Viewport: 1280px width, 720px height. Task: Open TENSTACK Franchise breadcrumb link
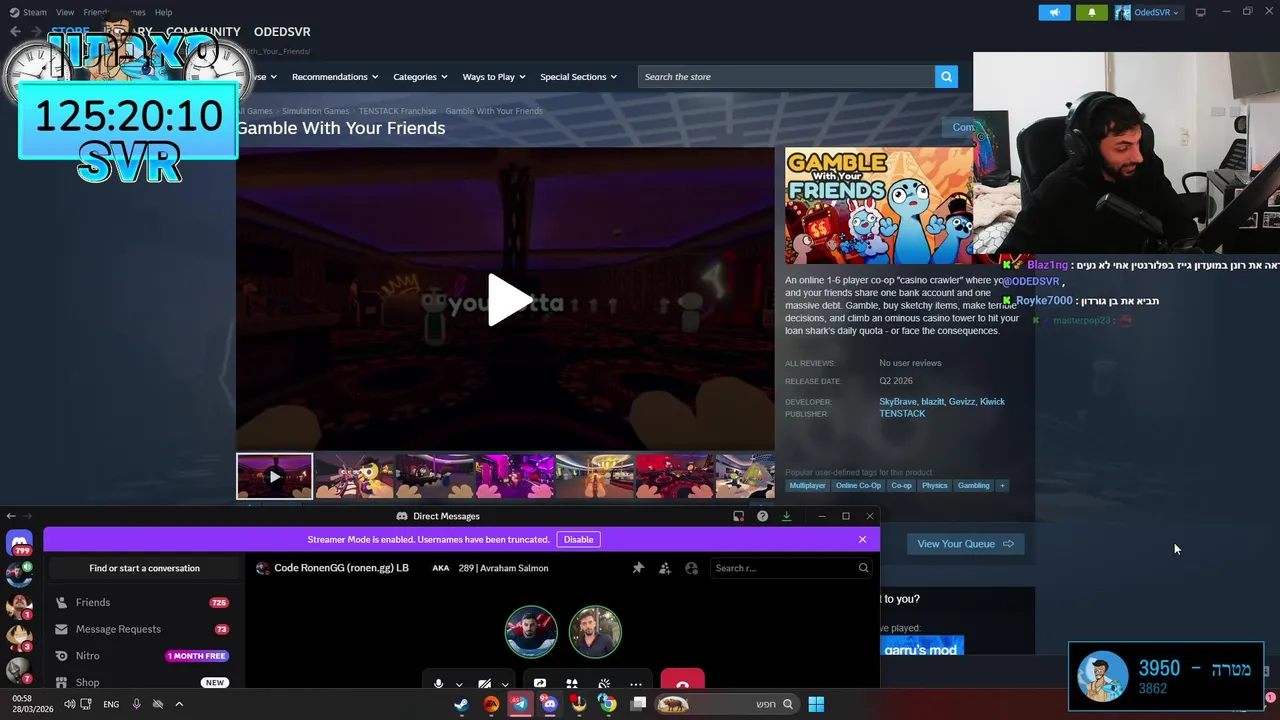point(397,111)
